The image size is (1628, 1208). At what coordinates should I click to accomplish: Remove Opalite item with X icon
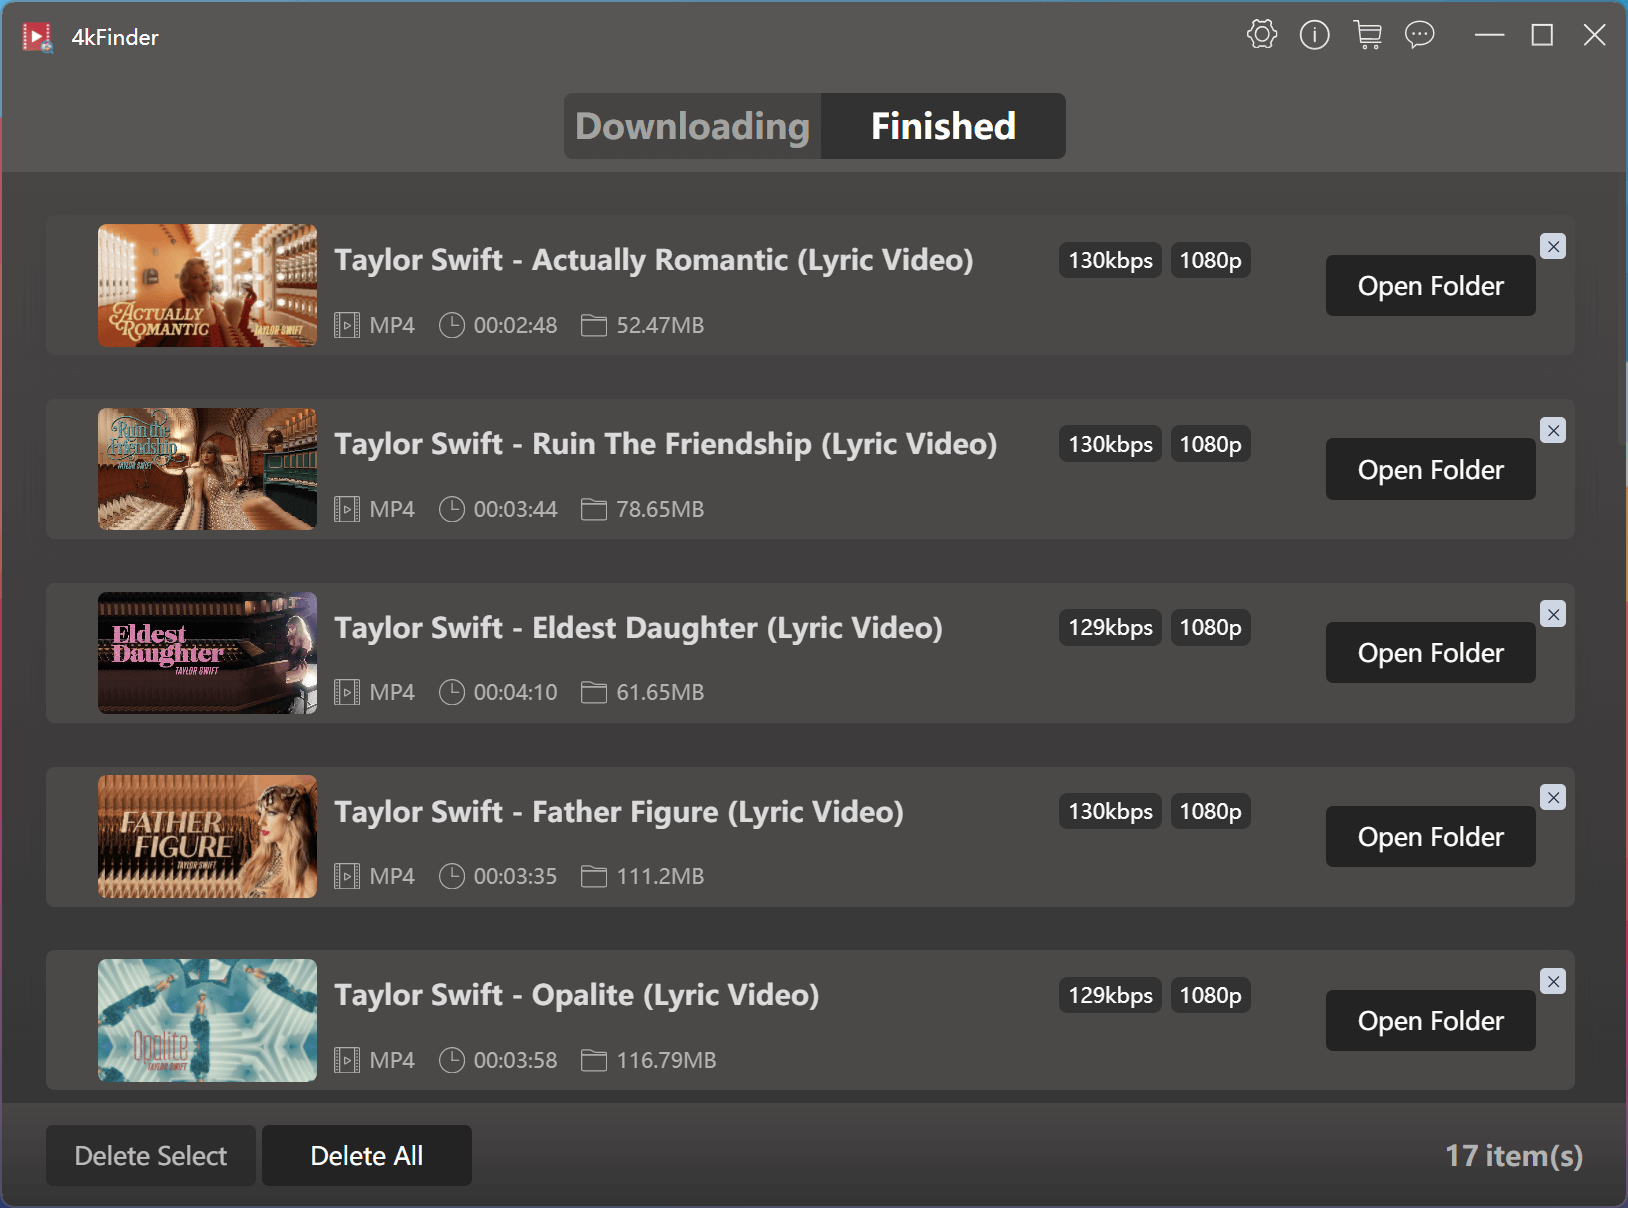[1552, 981]
